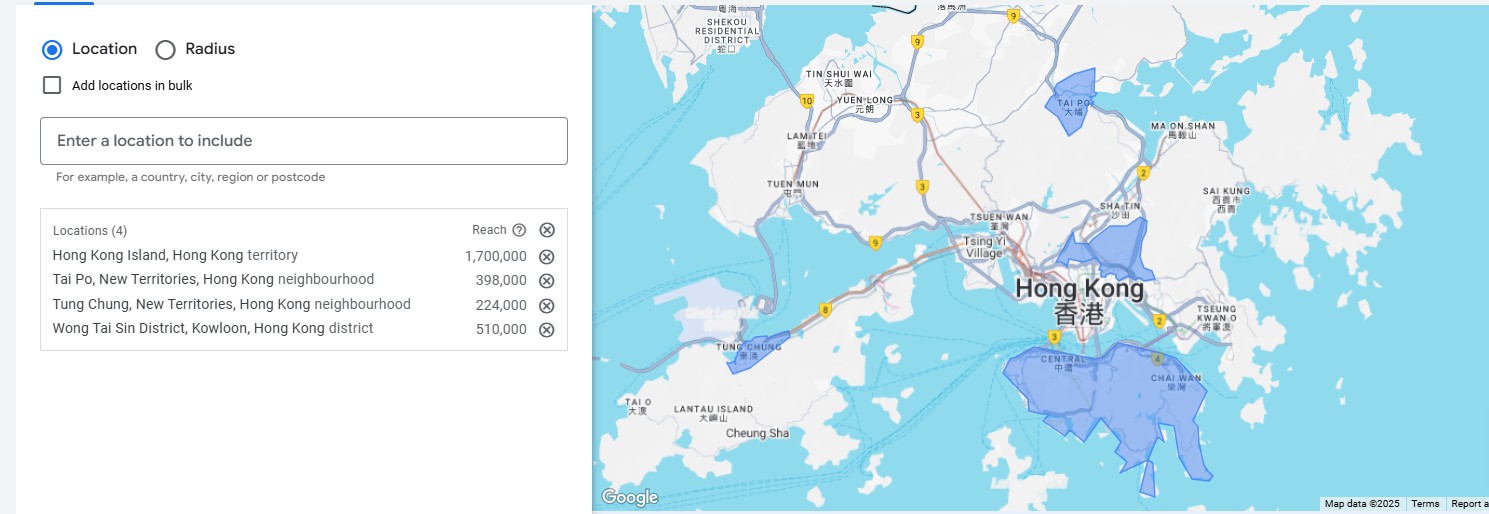The image size is (1489, 514).
Task: Select the Radius radio button
Action: pyautogui.click(x=165, y=49)
